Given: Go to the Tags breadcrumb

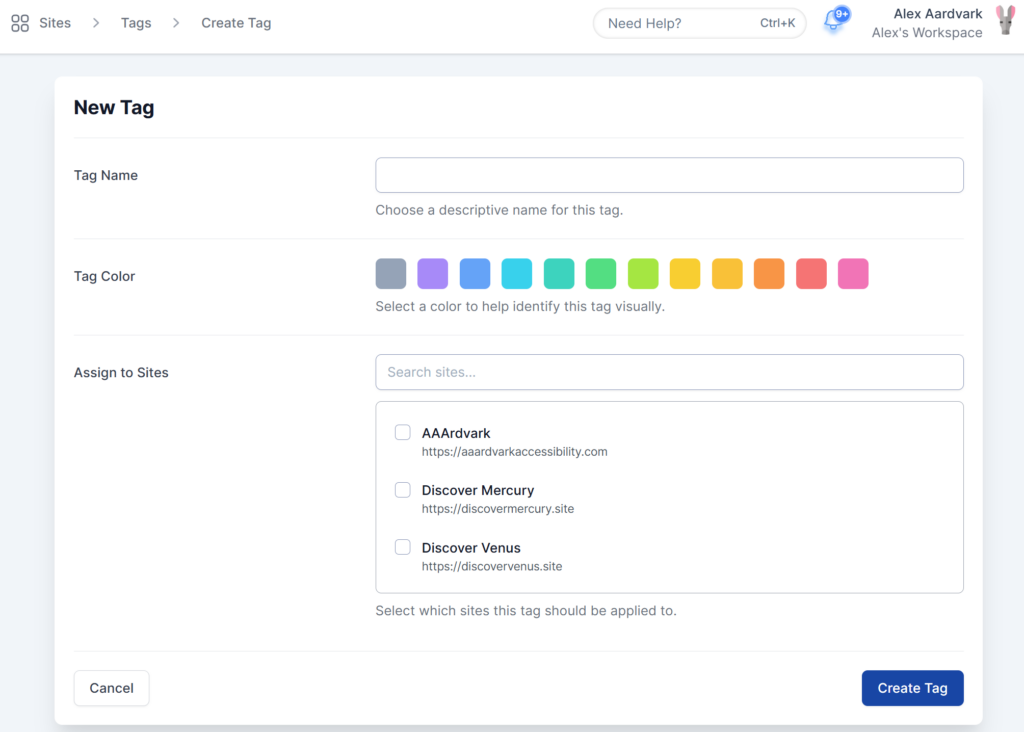Looking at the screenshot, I should coord(136,23).
